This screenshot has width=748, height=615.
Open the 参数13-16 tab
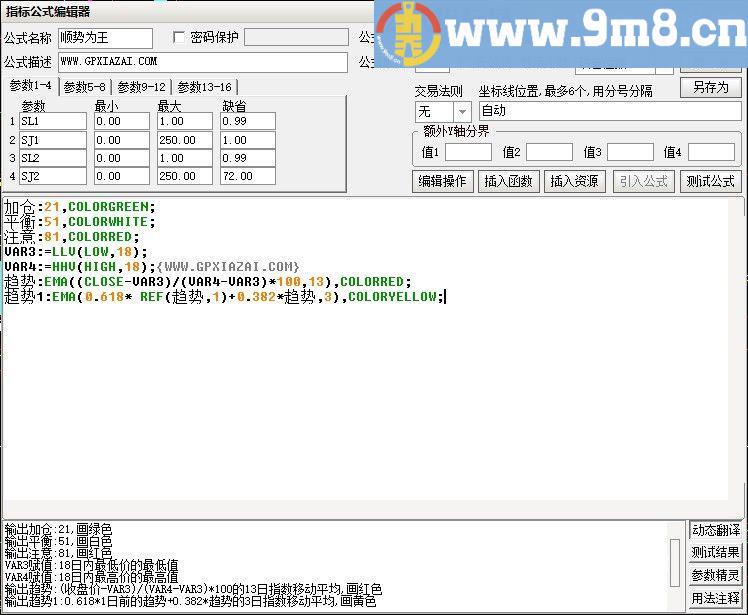204,87
